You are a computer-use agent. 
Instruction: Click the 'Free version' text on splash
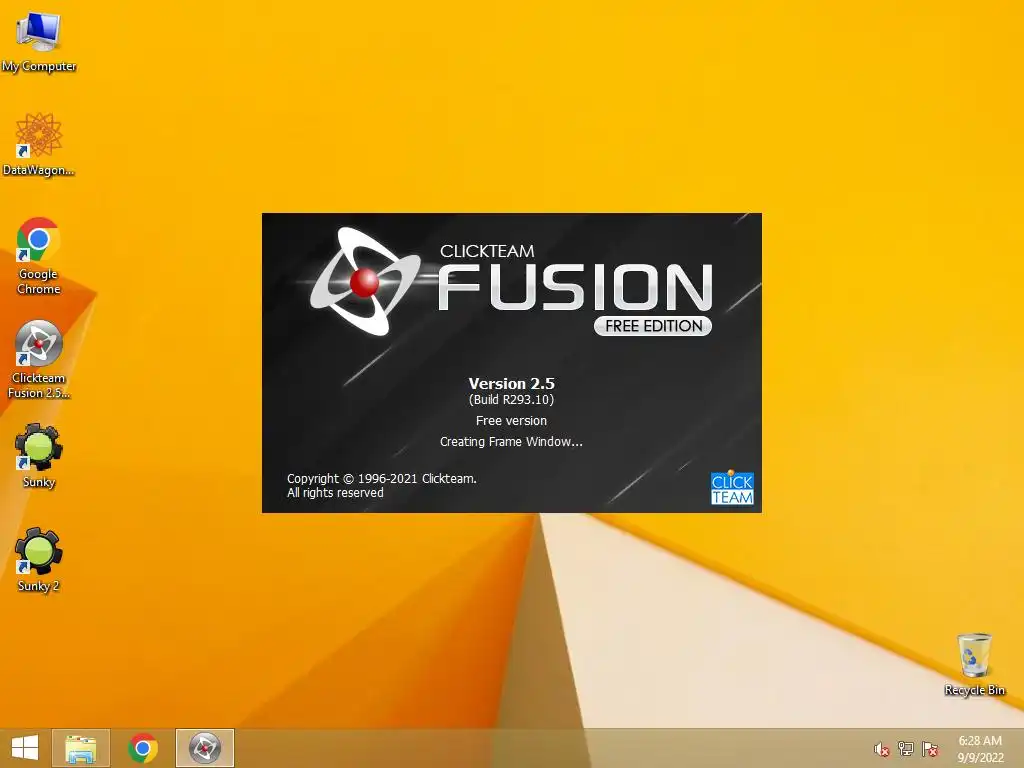click(x=511, y=421)
